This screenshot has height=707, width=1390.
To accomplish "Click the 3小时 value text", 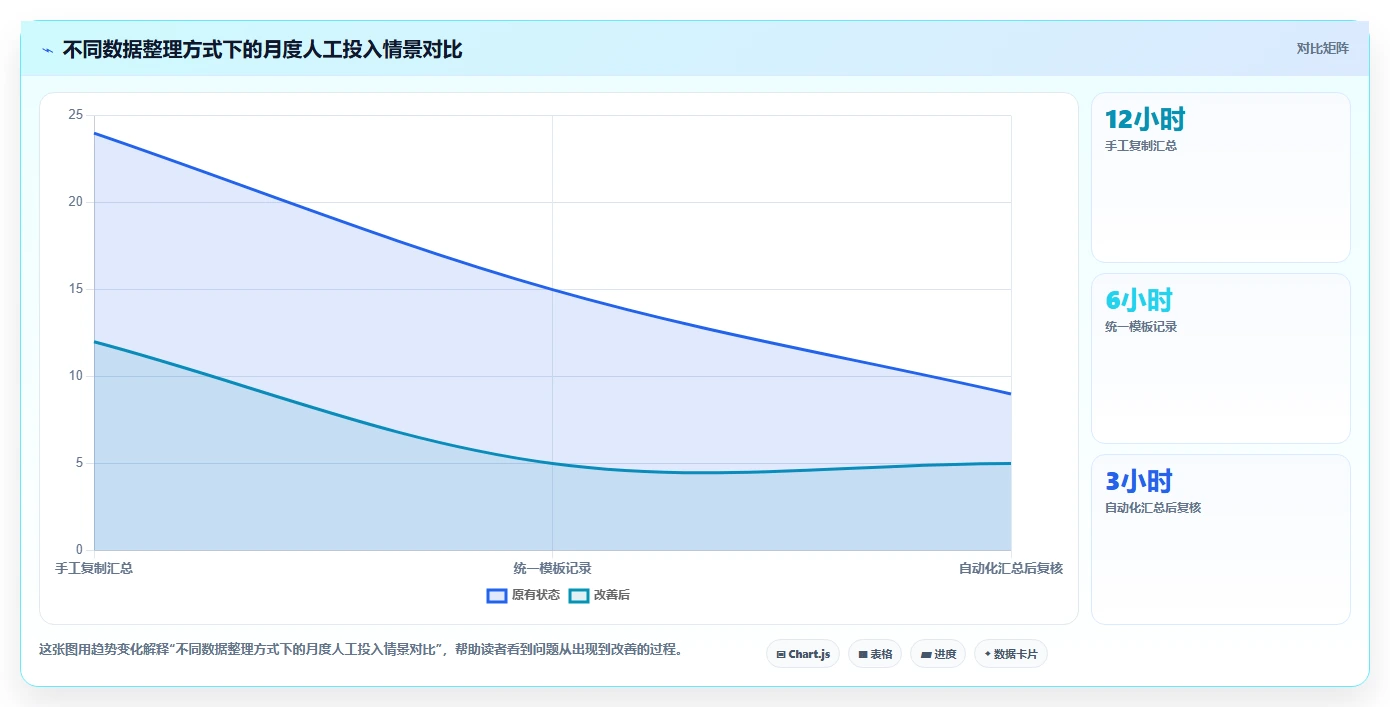I will pos(1139,481).
